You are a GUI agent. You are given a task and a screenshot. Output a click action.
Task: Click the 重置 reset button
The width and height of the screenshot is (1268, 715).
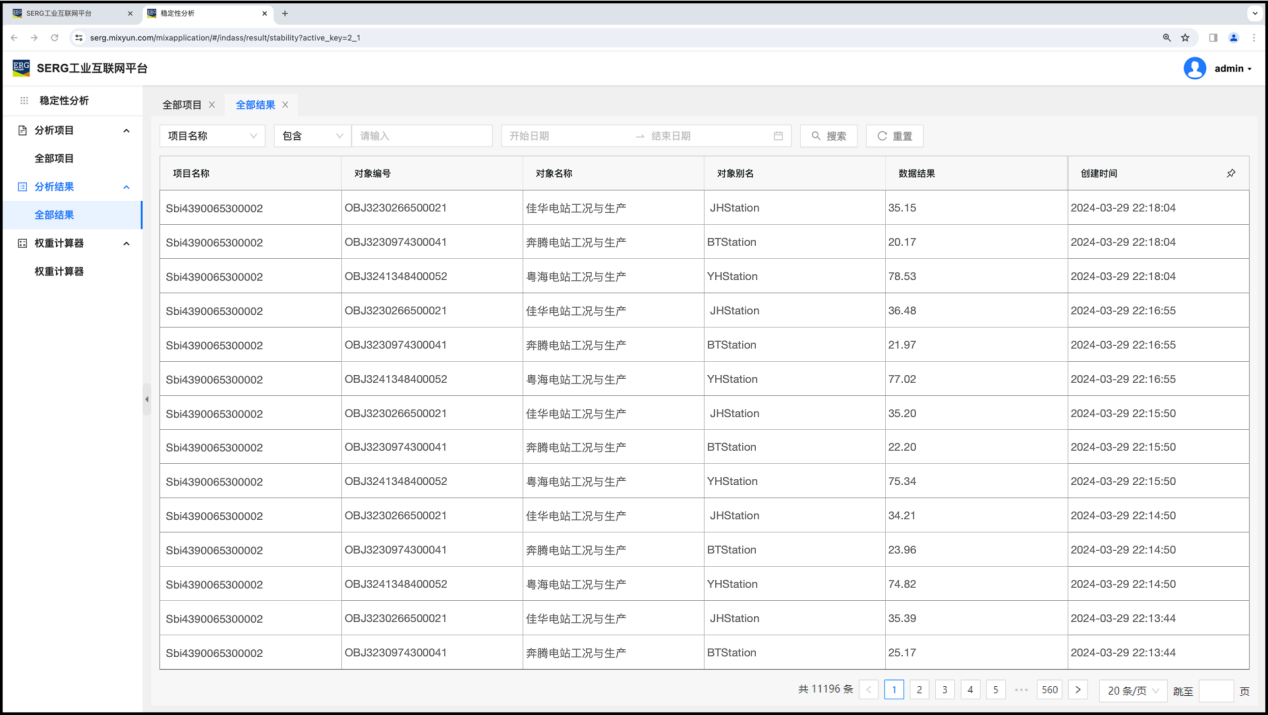click(x=894, y=136)
